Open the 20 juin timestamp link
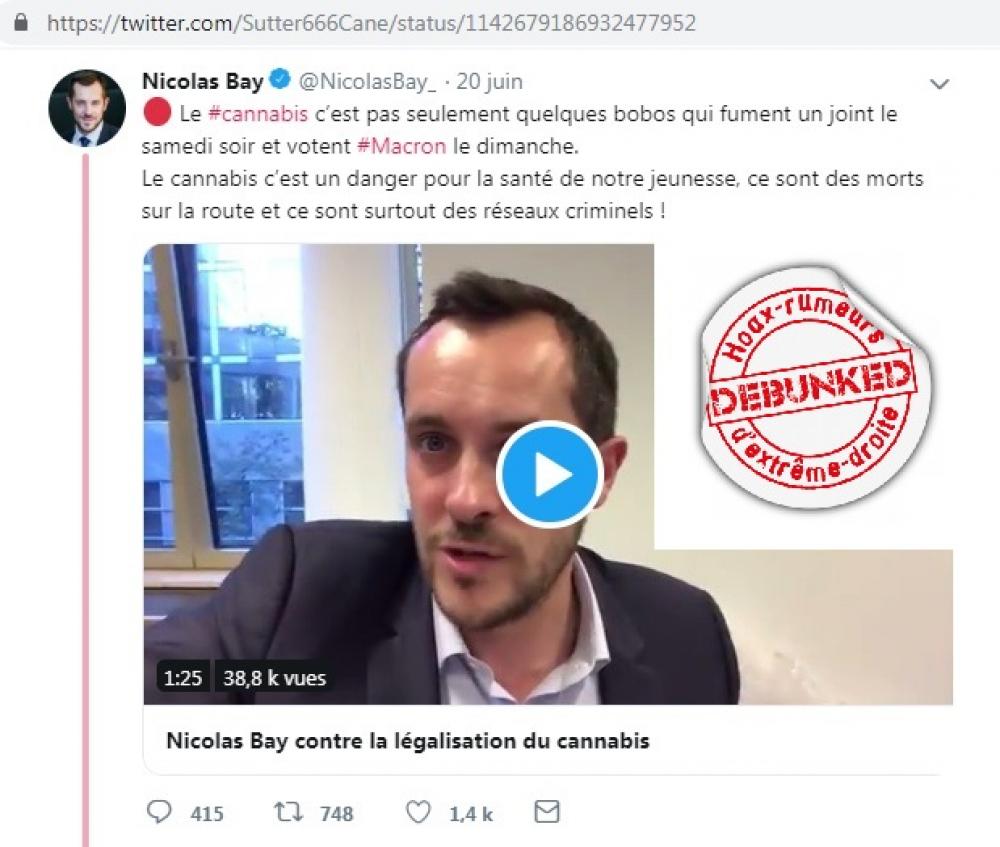 (489, 82)
